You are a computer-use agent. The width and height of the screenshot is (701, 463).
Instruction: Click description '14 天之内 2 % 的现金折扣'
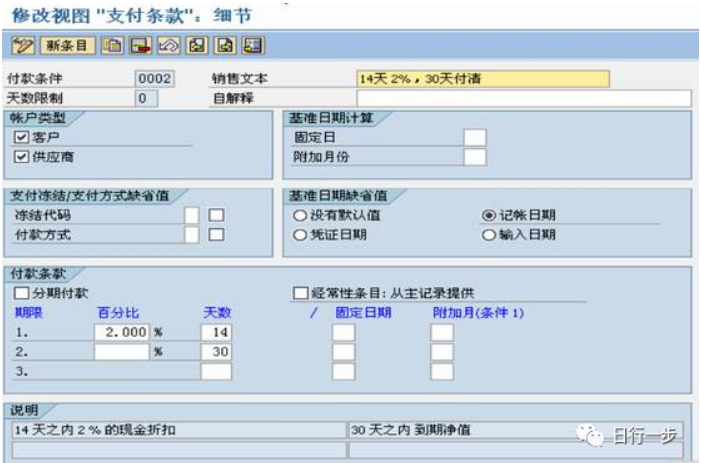[x=179, y=430]
